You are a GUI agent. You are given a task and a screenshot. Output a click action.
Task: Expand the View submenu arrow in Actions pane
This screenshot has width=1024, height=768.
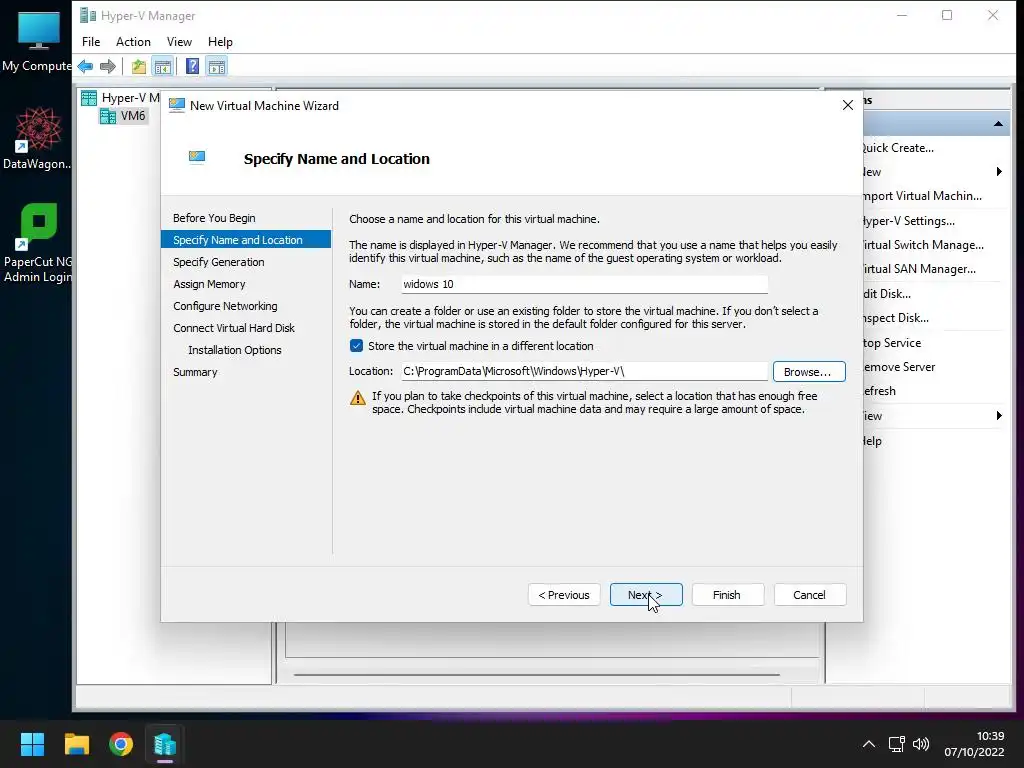coord(999,416)
